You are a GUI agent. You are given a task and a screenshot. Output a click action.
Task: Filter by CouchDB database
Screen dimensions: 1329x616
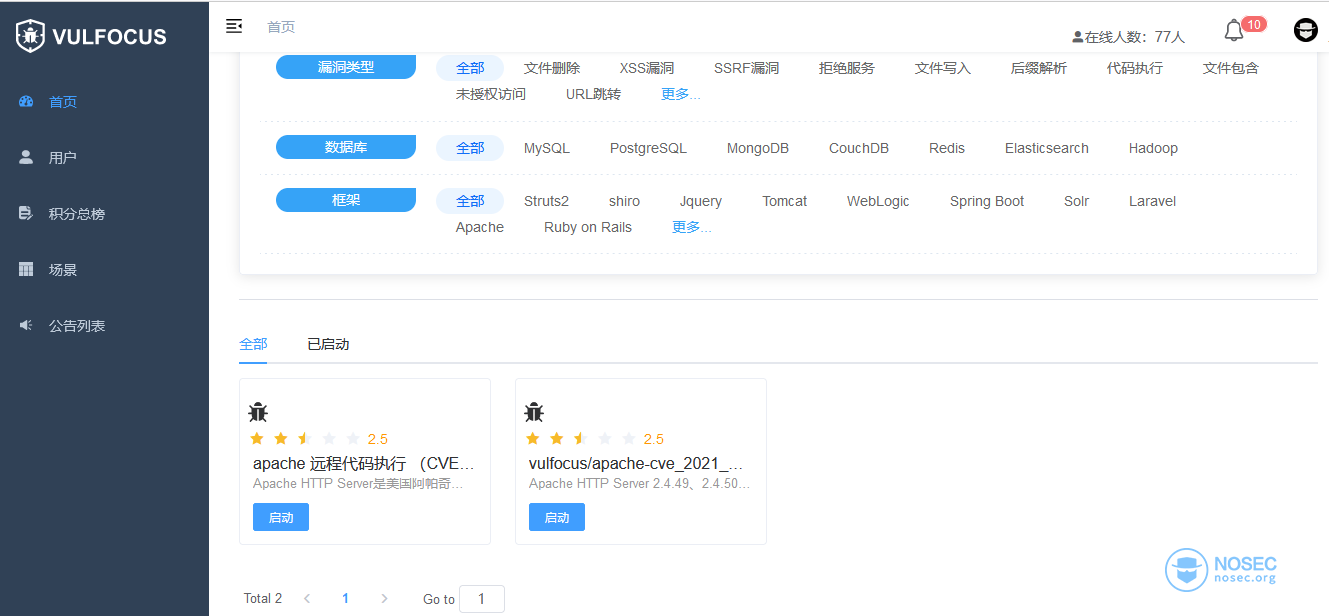pyautogui.click(x=859, y=148)
